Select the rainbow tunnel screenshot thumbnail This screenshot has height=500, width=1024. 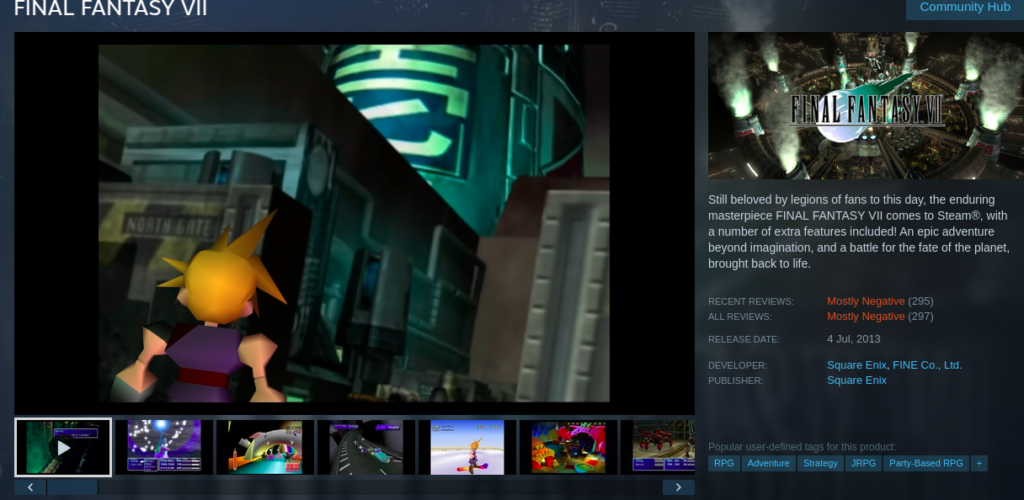point(265,447)
